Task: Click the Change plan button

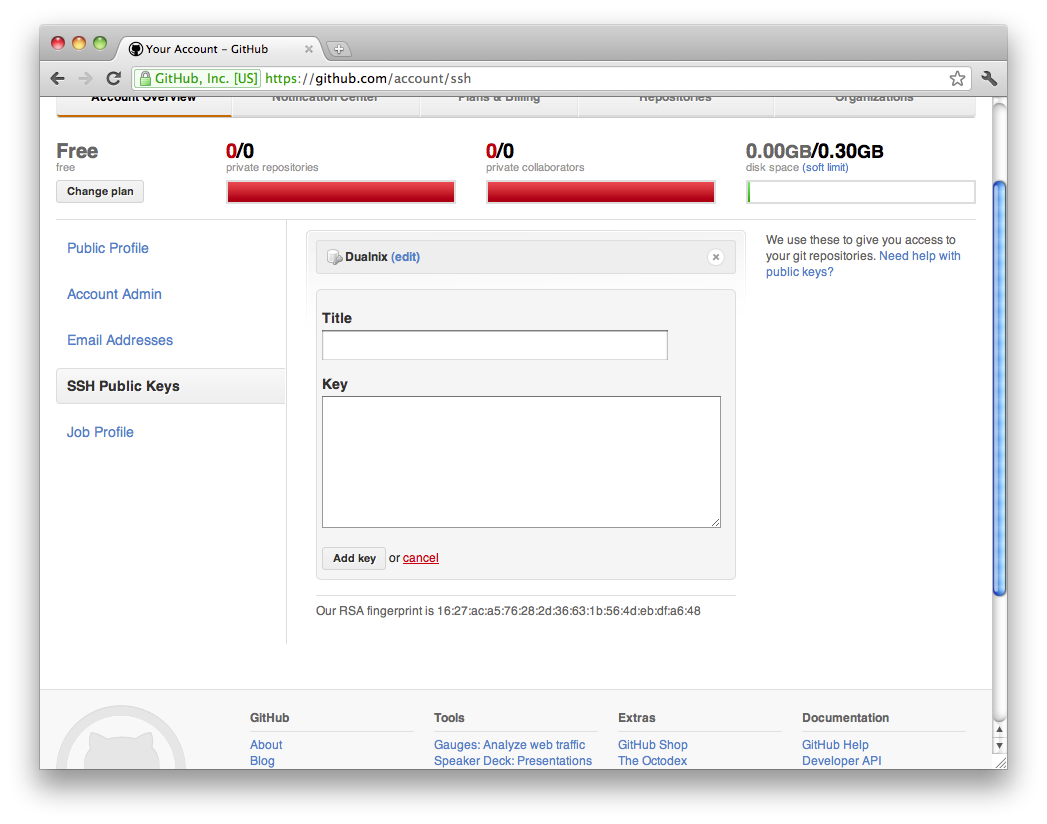Action: click(x=100, y=192)
